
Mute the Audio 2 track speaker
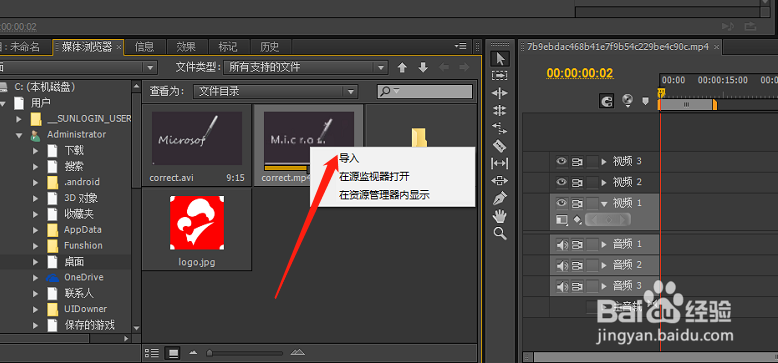point(562,265)
